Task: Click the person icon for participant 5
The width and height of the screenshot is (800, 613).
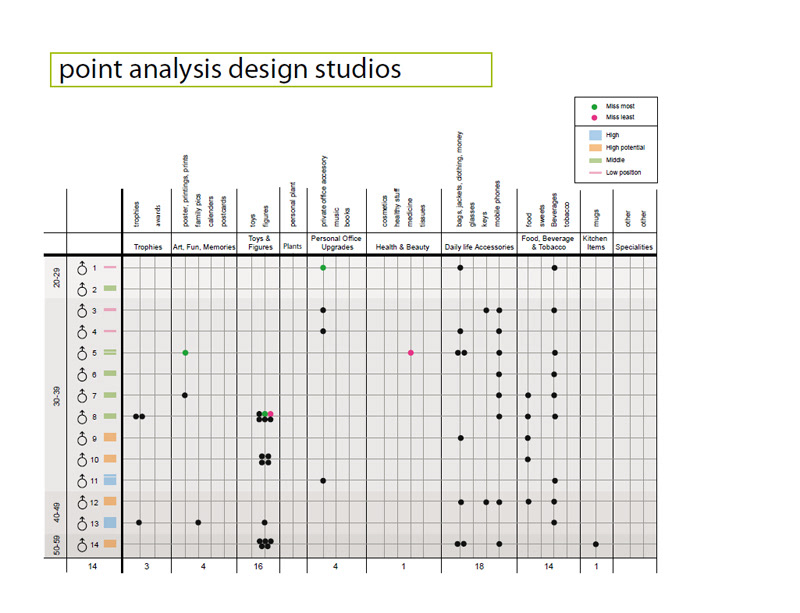Action: coord(82,353)
